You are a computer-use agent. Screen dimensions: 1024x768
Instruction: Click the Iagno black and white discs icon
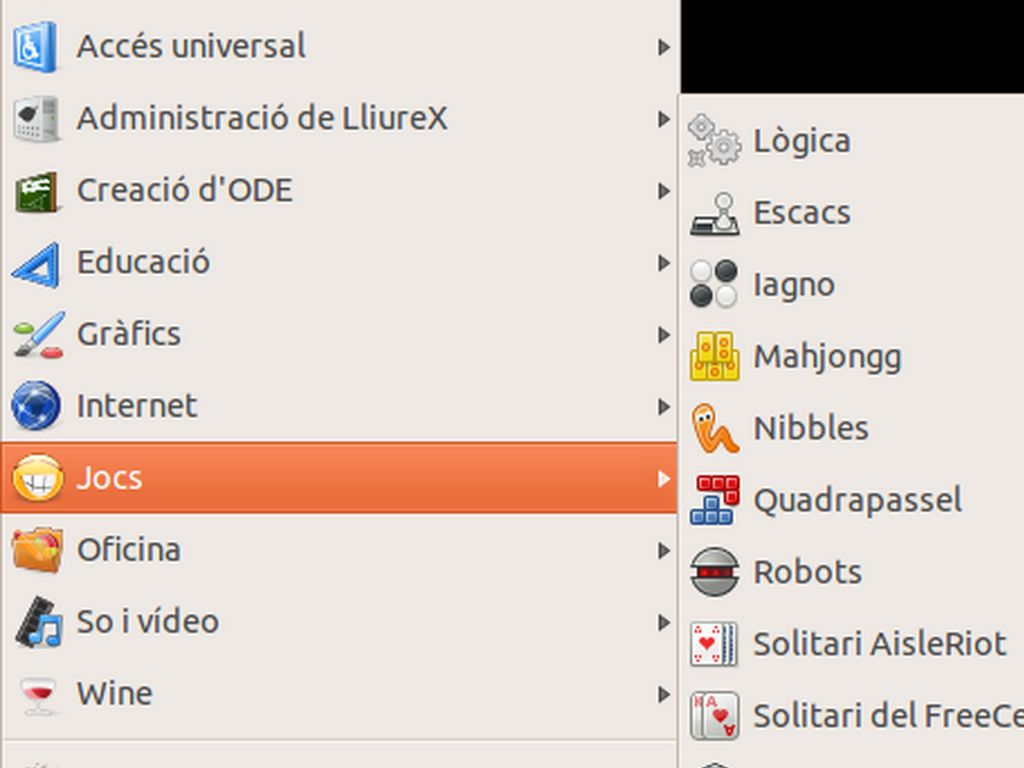click(714, 284)
